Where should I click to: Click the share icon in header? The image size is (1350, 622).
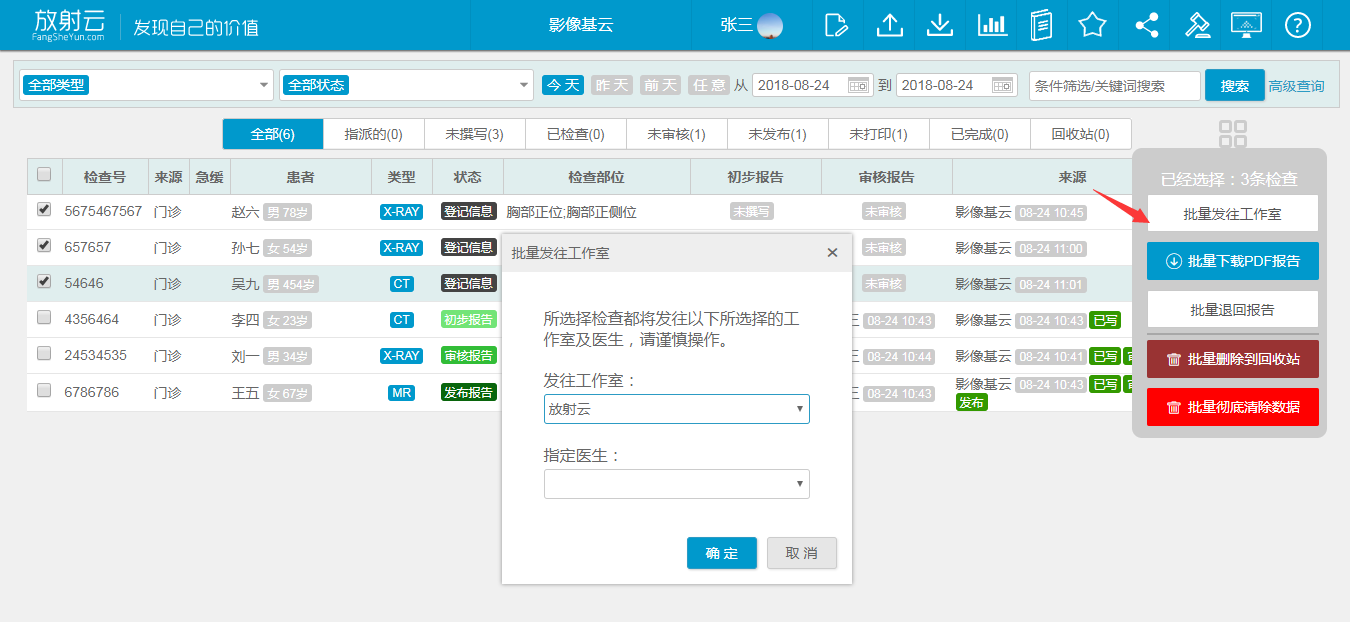(1146, 25)
